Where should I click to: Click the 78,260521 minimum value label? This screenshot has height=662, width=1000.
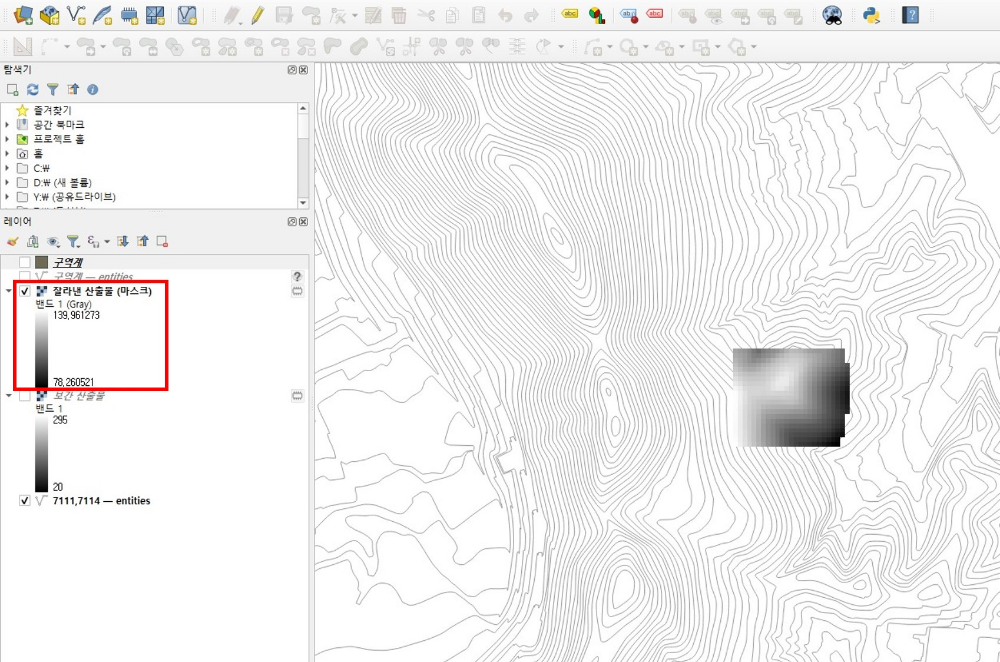73,382
